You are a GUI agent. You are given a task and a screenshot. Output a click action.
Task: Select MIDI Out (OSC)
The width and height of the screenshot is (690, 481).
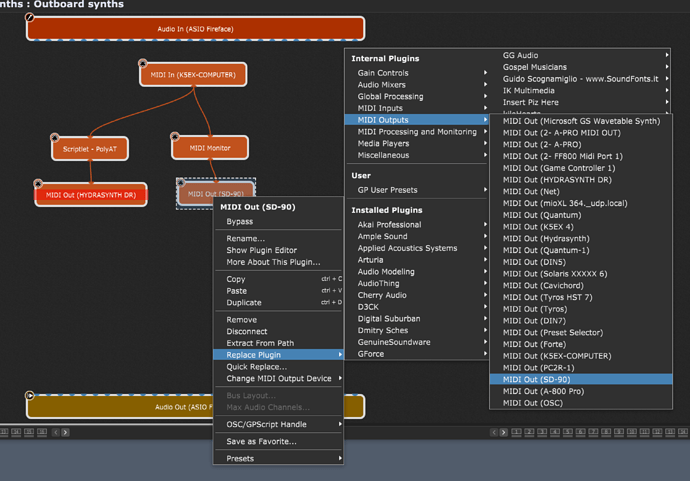pyautogui.click(x=581, y=403)
